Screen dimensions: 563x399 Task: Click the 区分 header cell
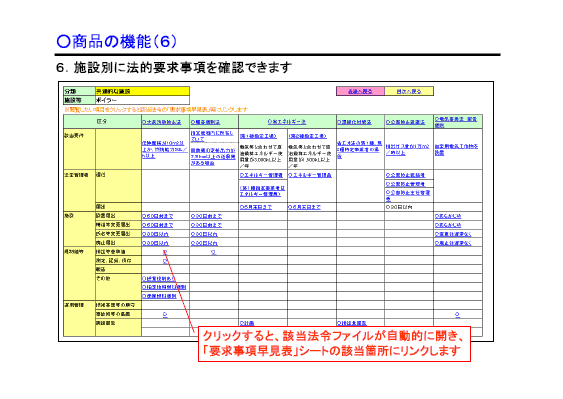click(x=102, y=122)
